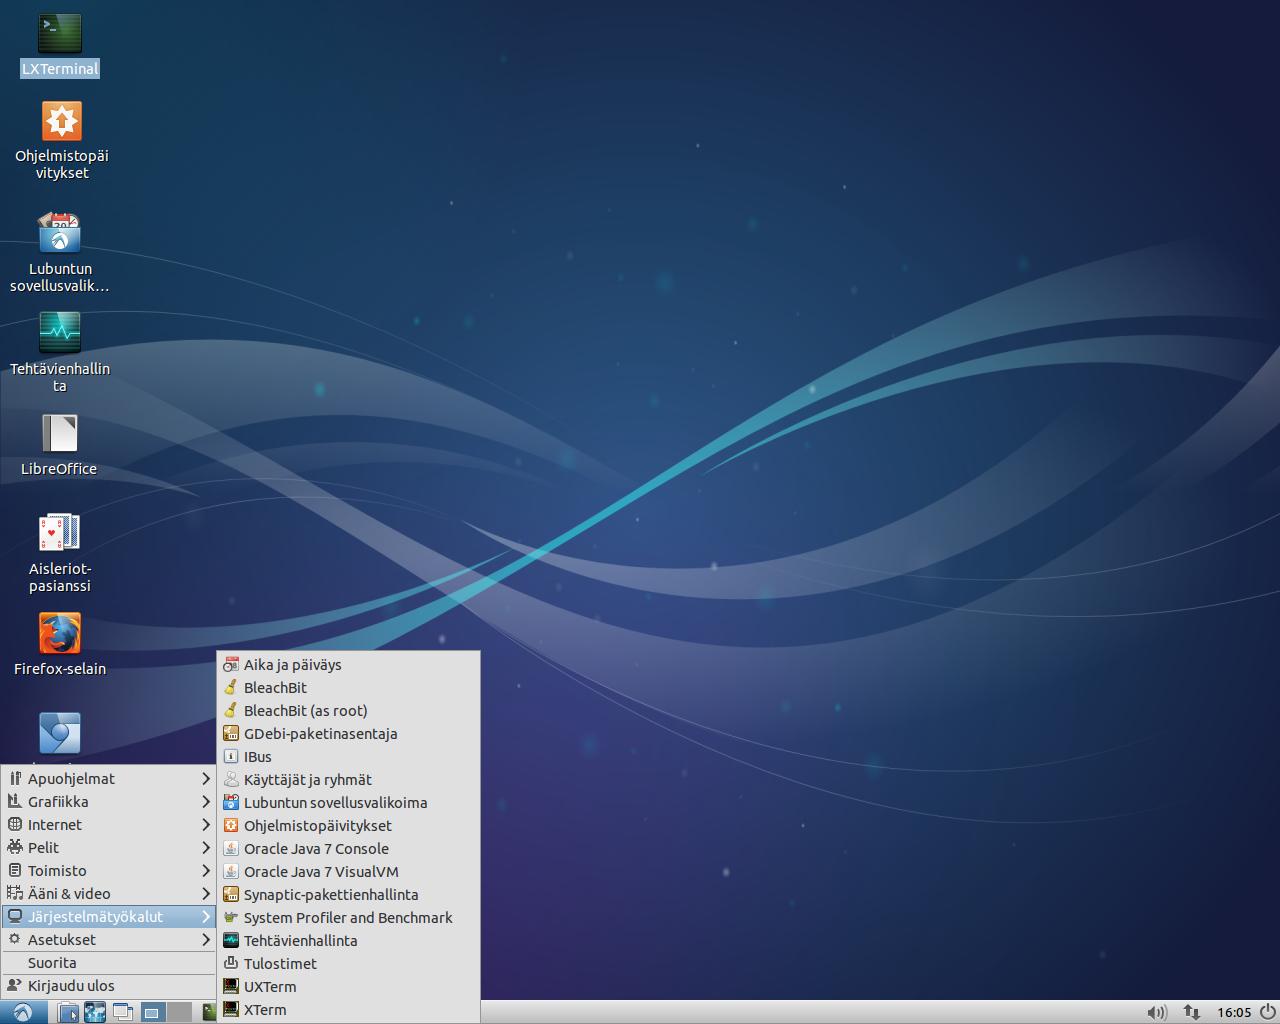Expand the Apuohjelmat submenu arrow

pos(206,778)
